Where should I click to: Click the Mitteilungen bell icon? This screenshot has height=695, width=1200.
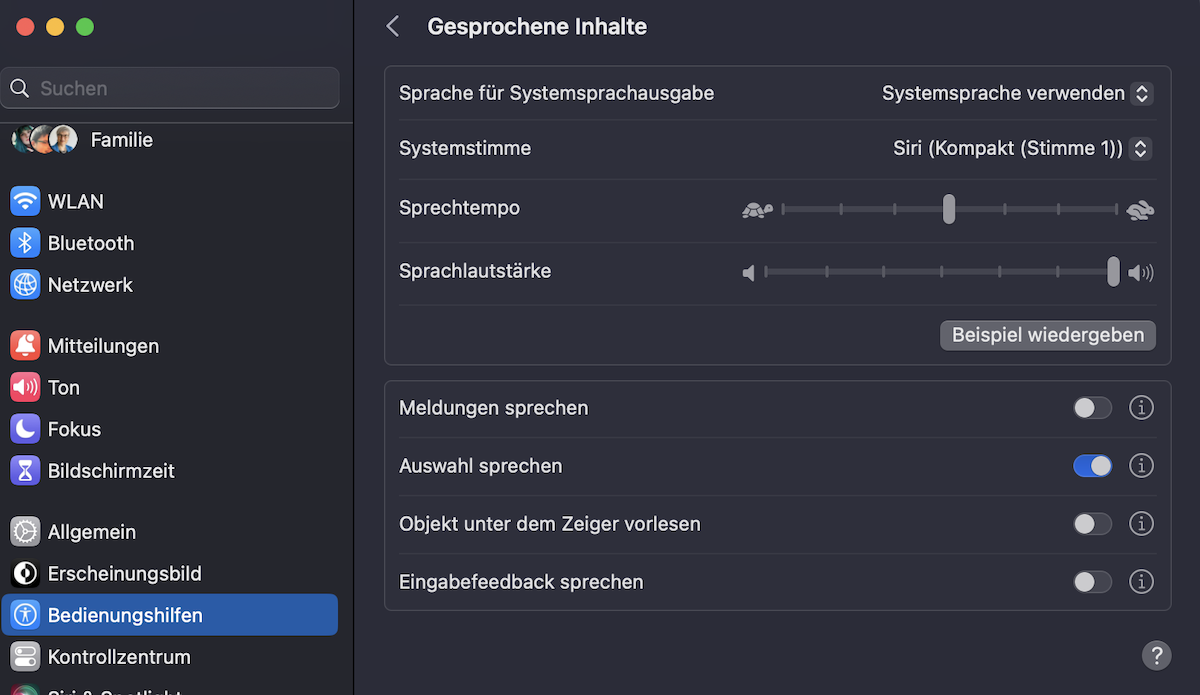[x=25, y=346]
